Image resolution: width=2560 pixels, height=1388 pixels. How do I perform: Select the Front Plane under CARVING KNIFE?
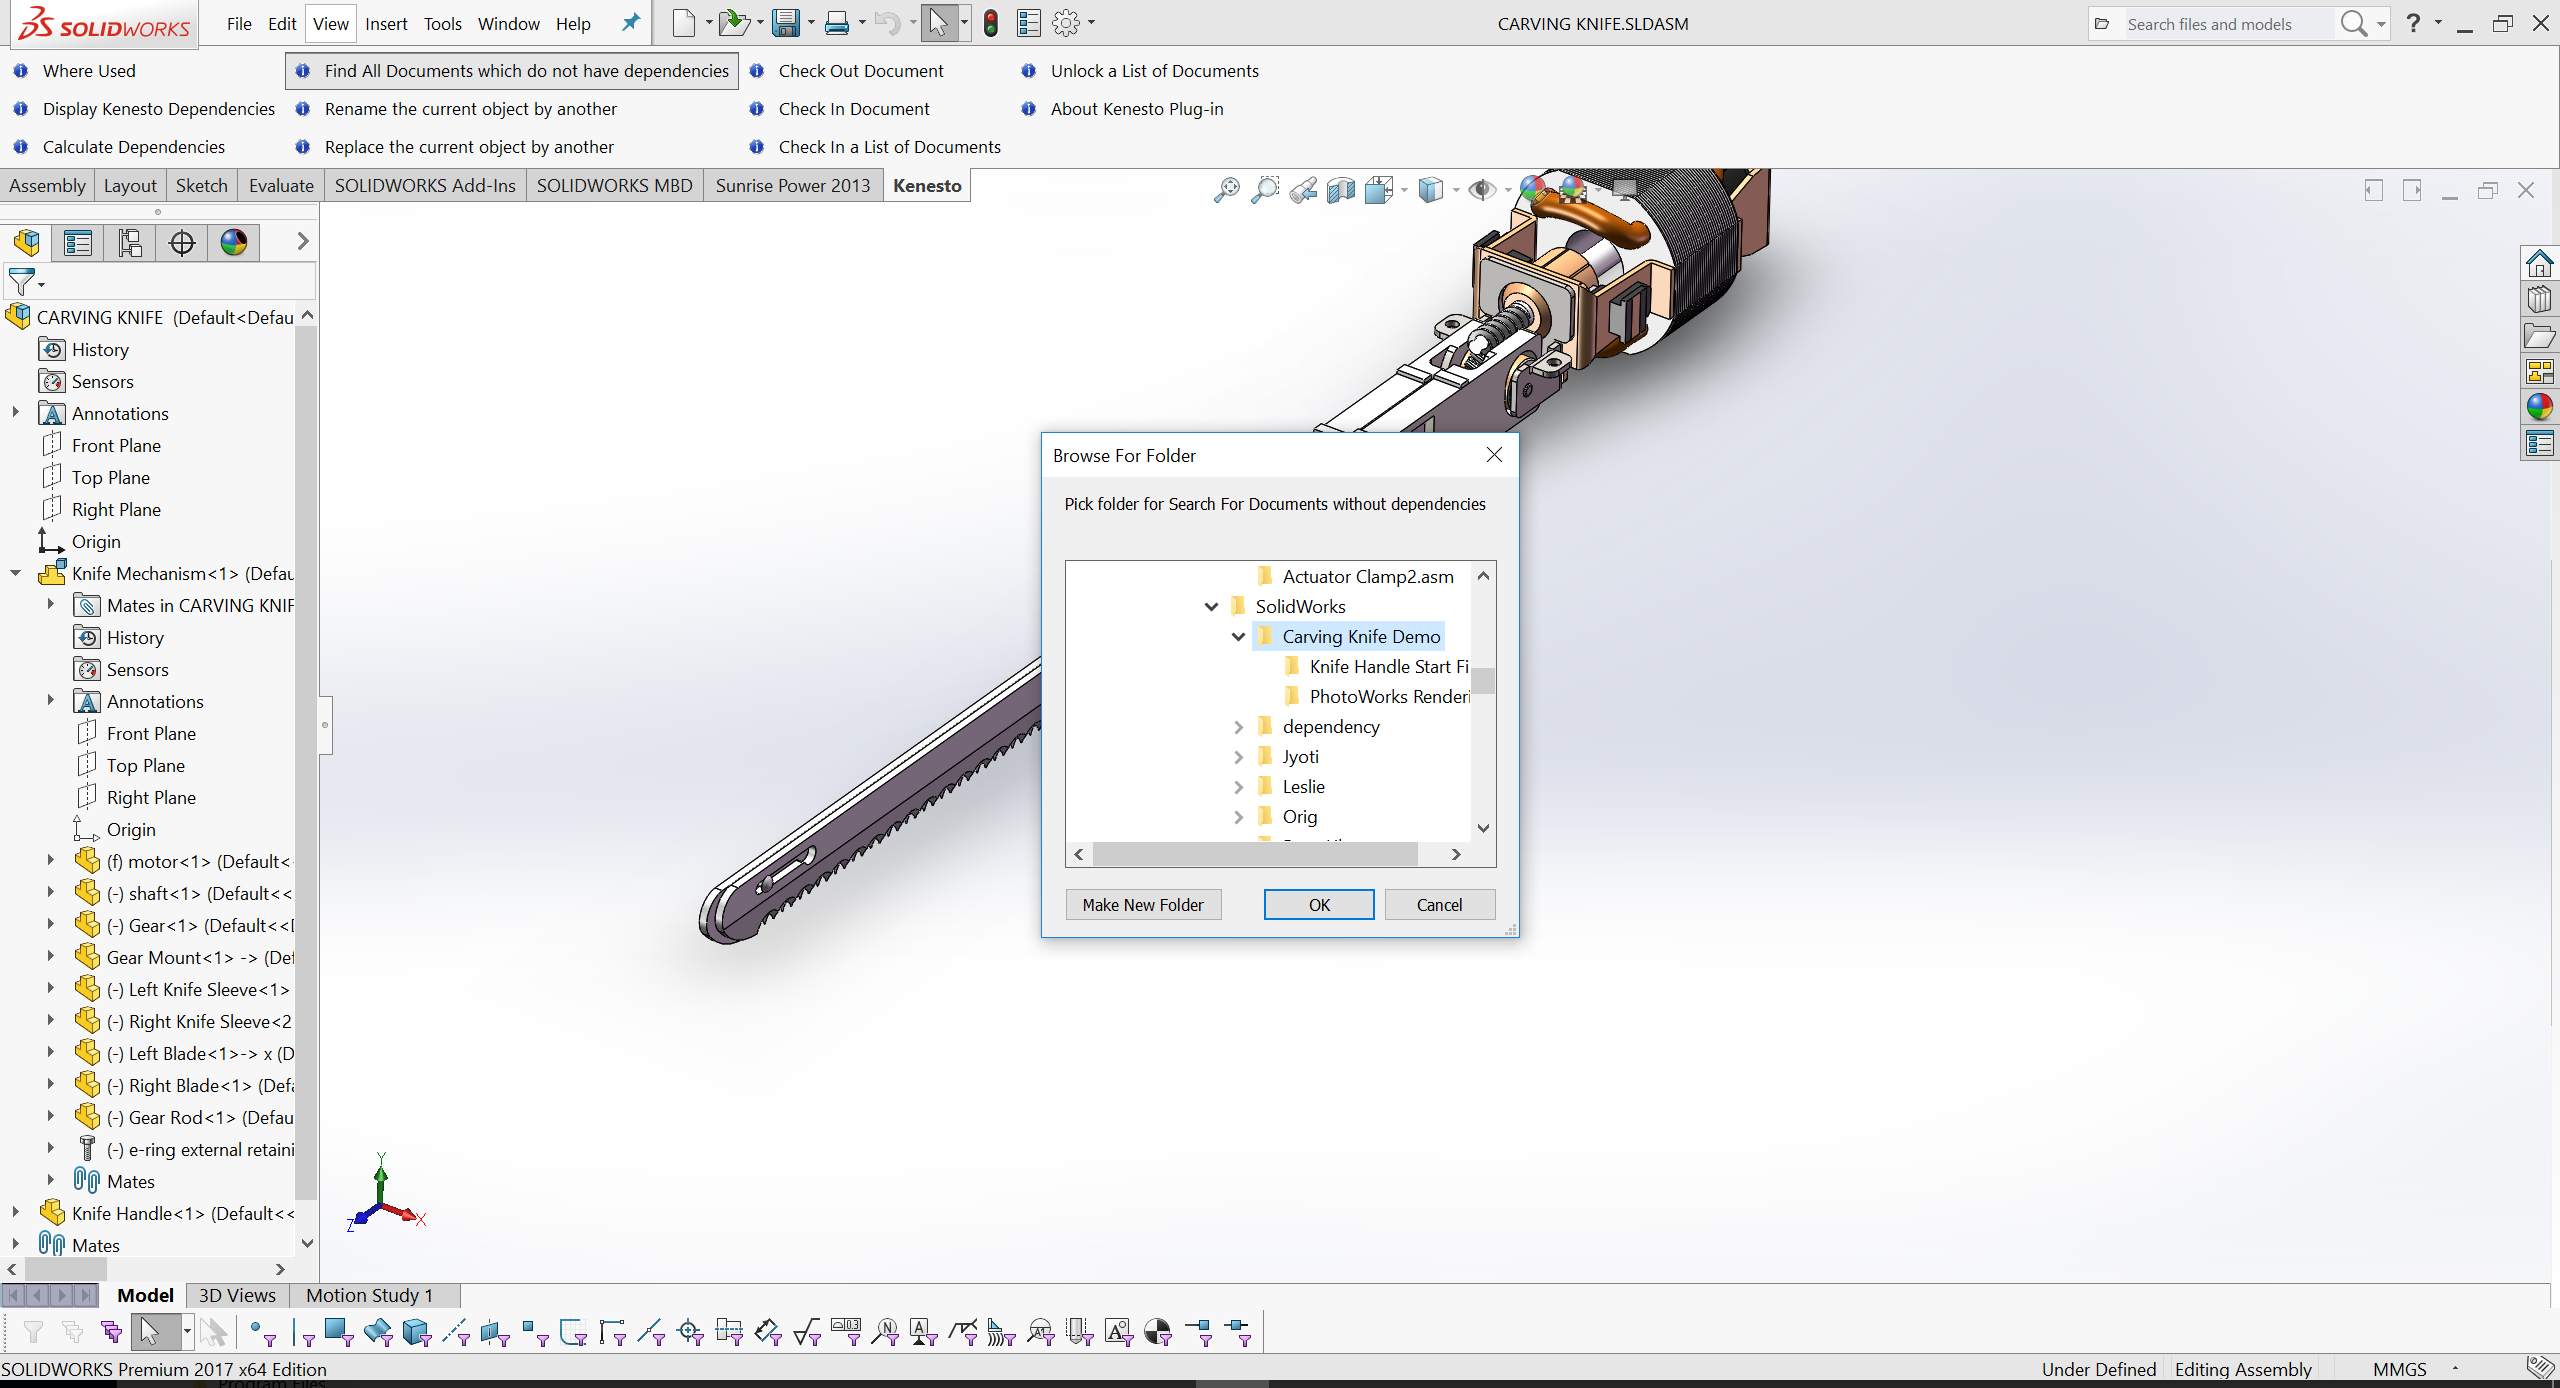[116, 445]
